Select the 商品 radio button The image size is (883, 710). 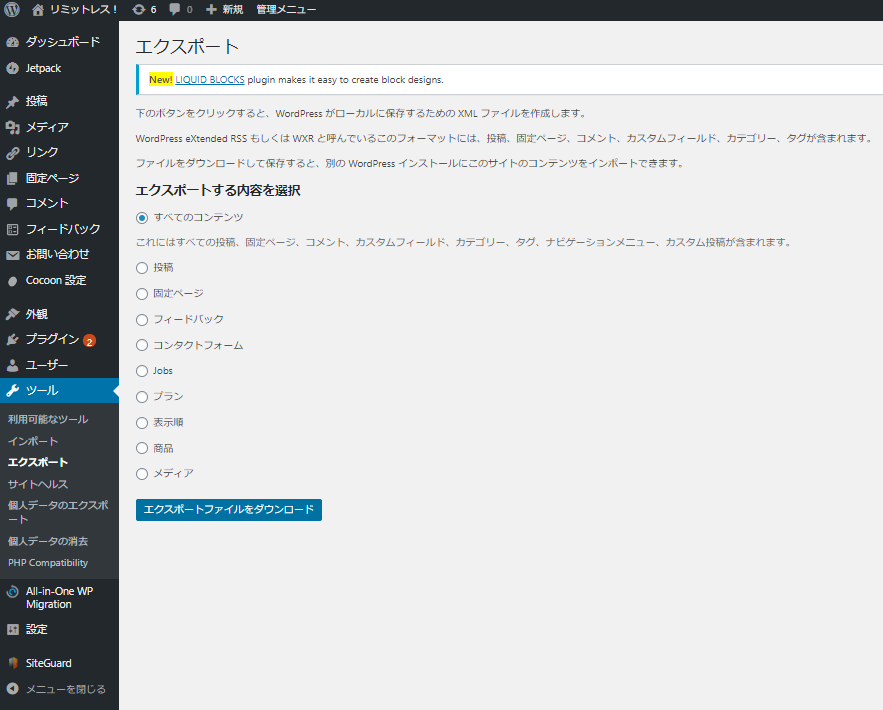click(x=142, y=448)
